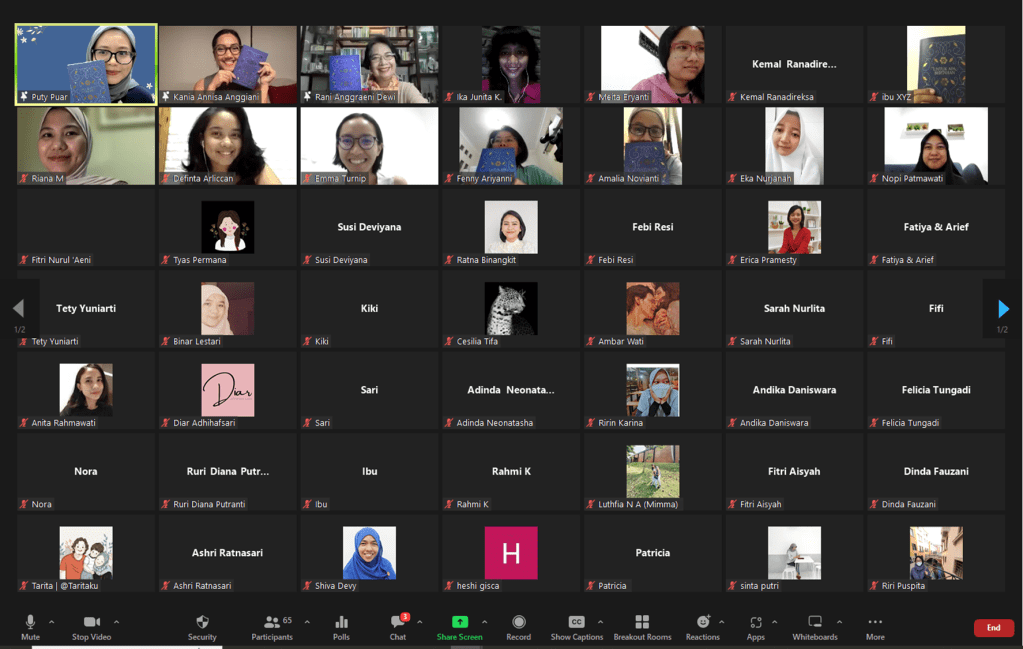Start recording with the Record button

tap(518, 627)
